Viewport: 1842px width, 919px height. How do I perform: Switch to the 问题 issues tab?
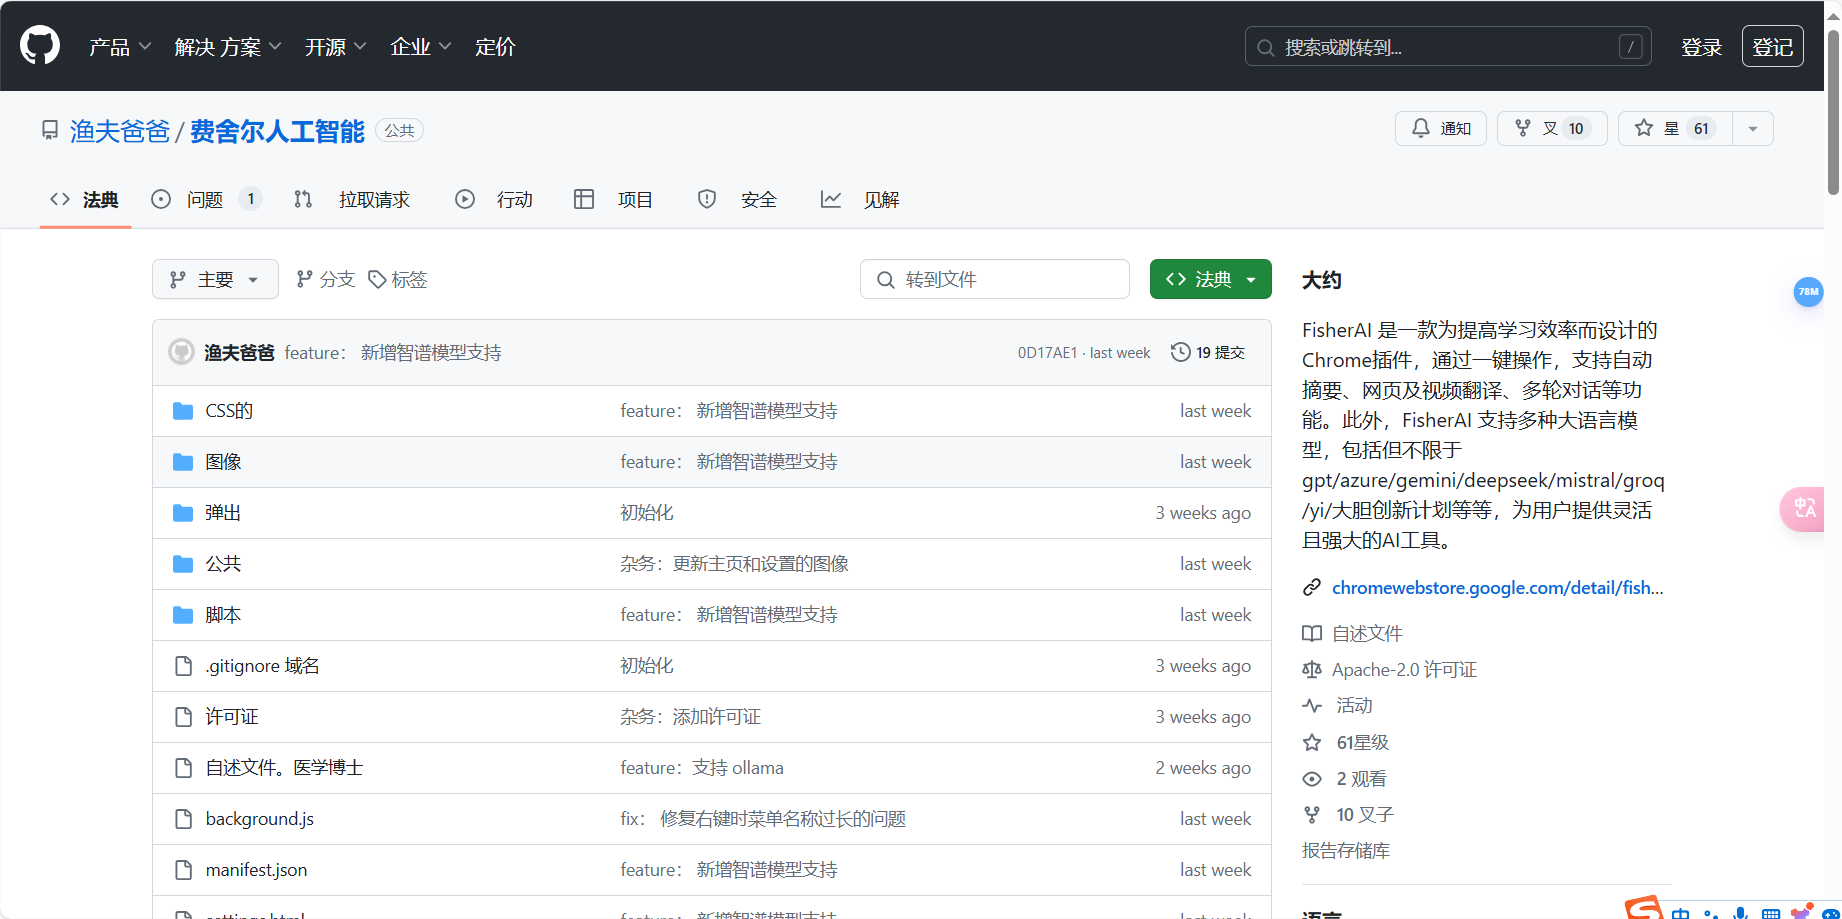coord(204,199)
